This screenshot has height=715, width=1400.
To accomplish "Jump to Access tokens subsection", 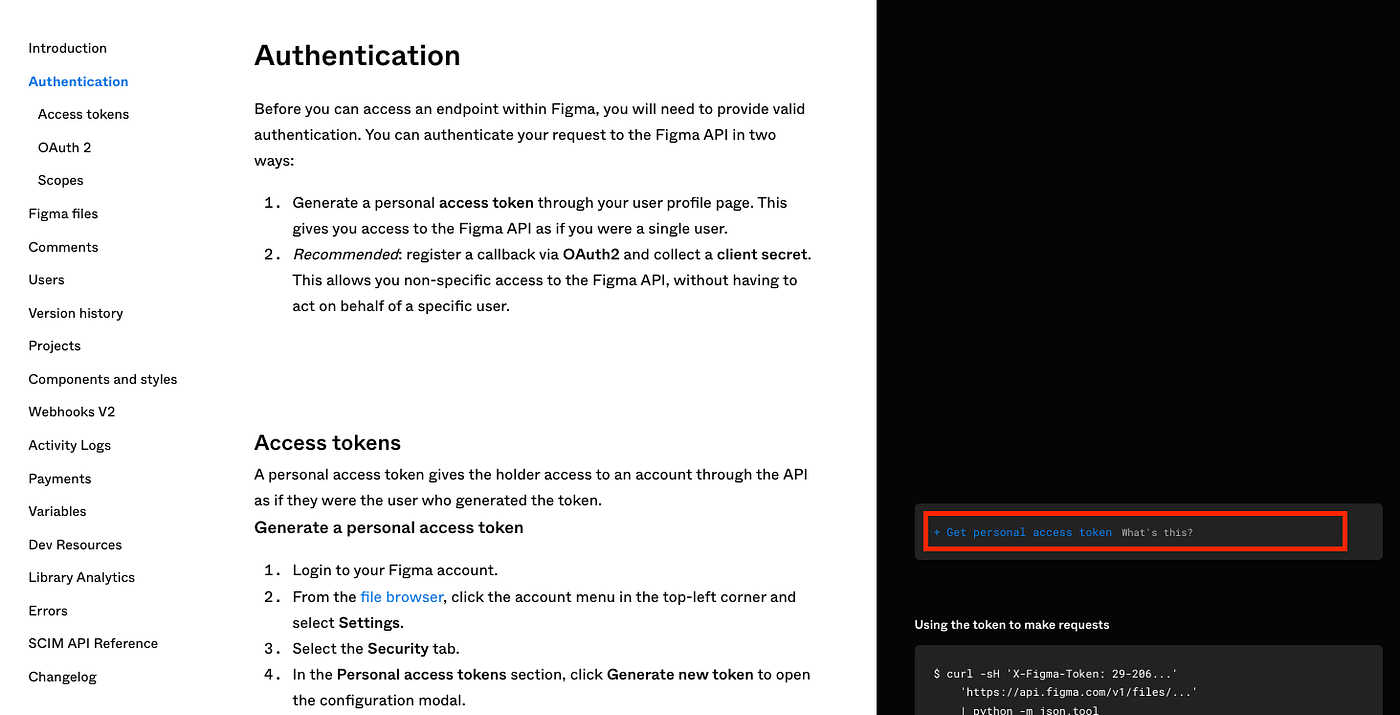I will (x=83, y=114).
